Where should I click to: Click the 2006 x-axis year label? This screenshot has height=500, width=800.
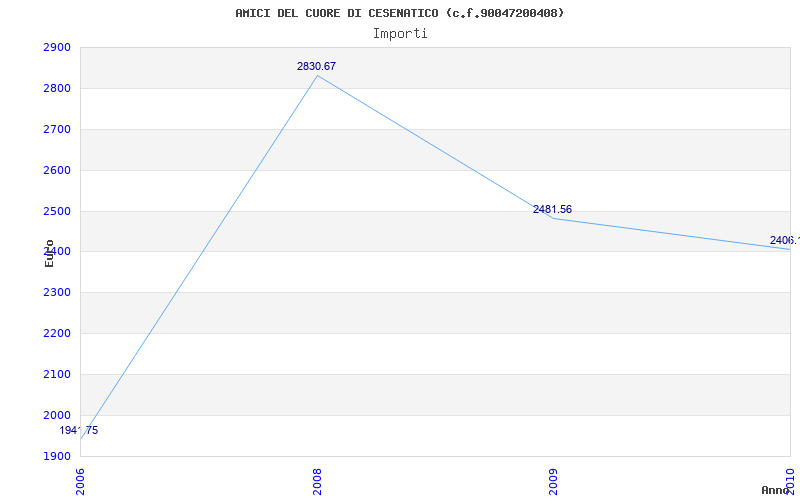coord(80,482)
